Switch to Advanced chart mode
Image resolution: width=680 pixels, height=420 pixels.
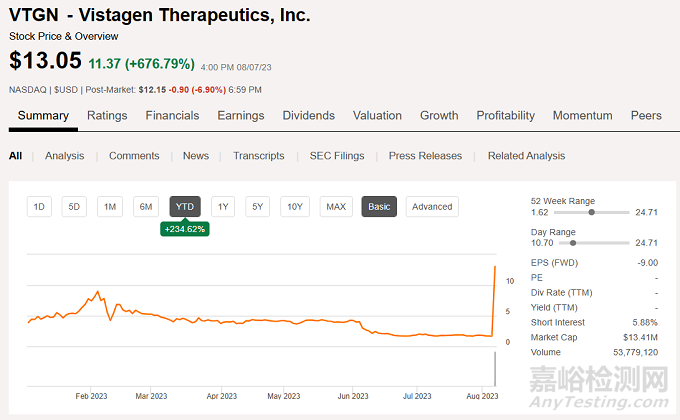432,207
